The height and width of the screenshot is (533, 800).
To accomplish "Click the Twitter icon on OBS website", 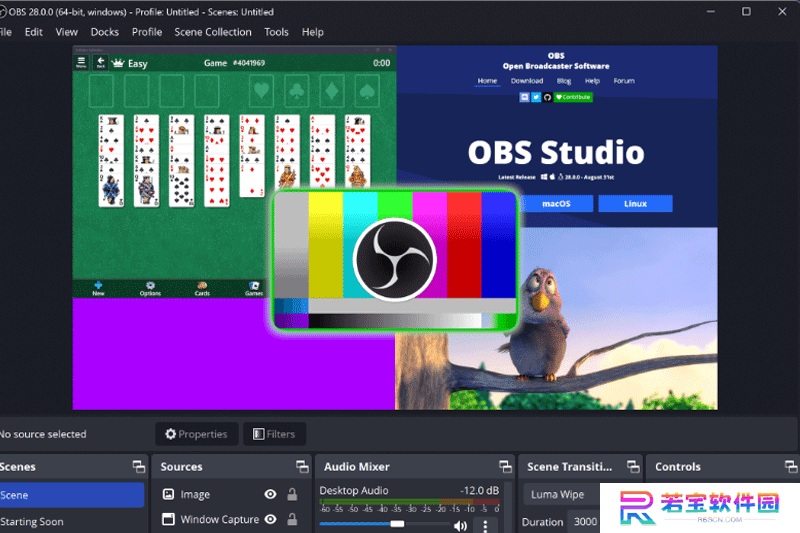I will coord(536,97).
